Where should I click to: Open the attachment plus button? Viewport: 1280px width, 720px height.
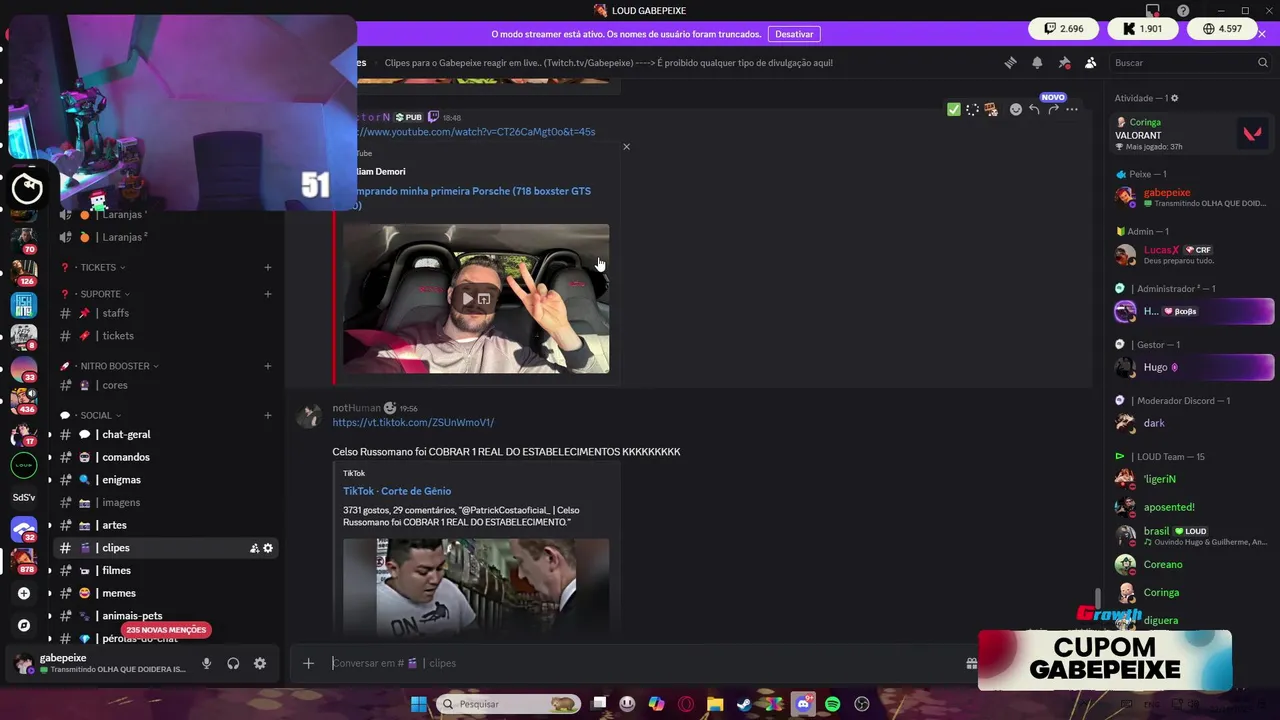pyautogui.click(x=308, y=663)
